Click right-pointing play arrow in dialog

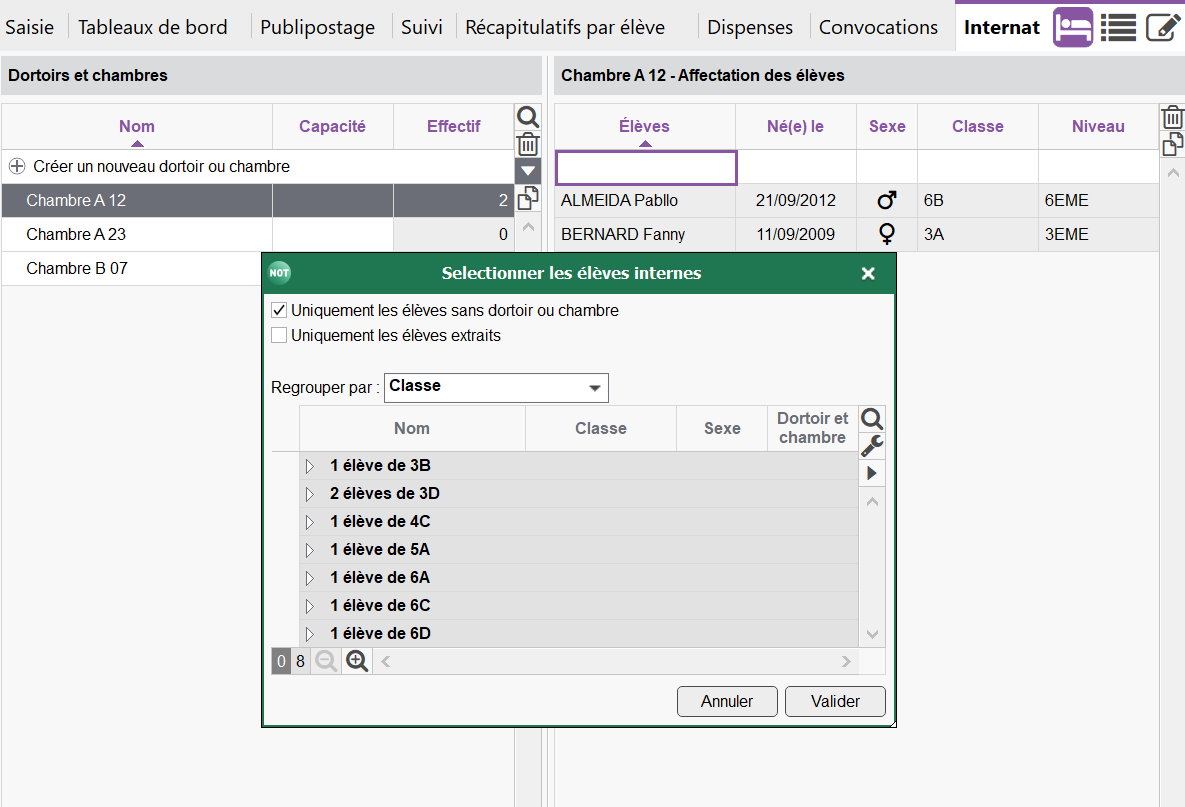(x=871, y=473)
